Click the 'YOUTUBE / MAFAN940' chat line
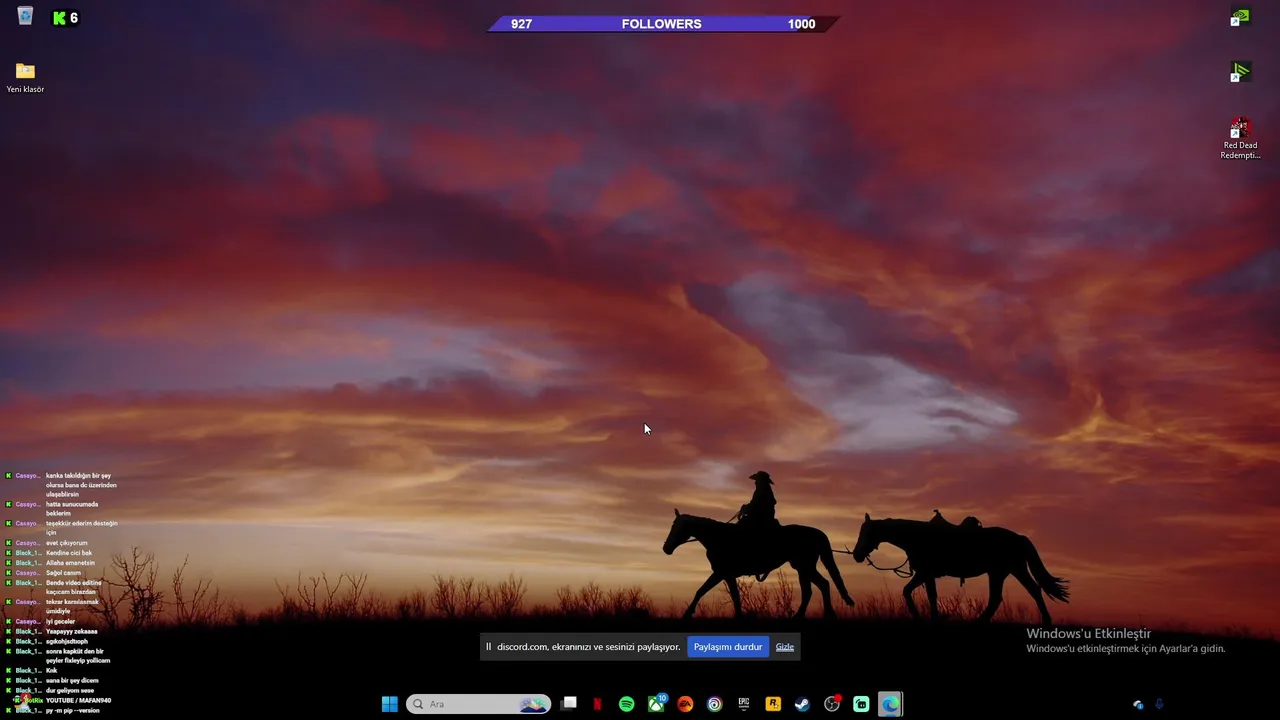1280x720 pixels. [78, 701]
